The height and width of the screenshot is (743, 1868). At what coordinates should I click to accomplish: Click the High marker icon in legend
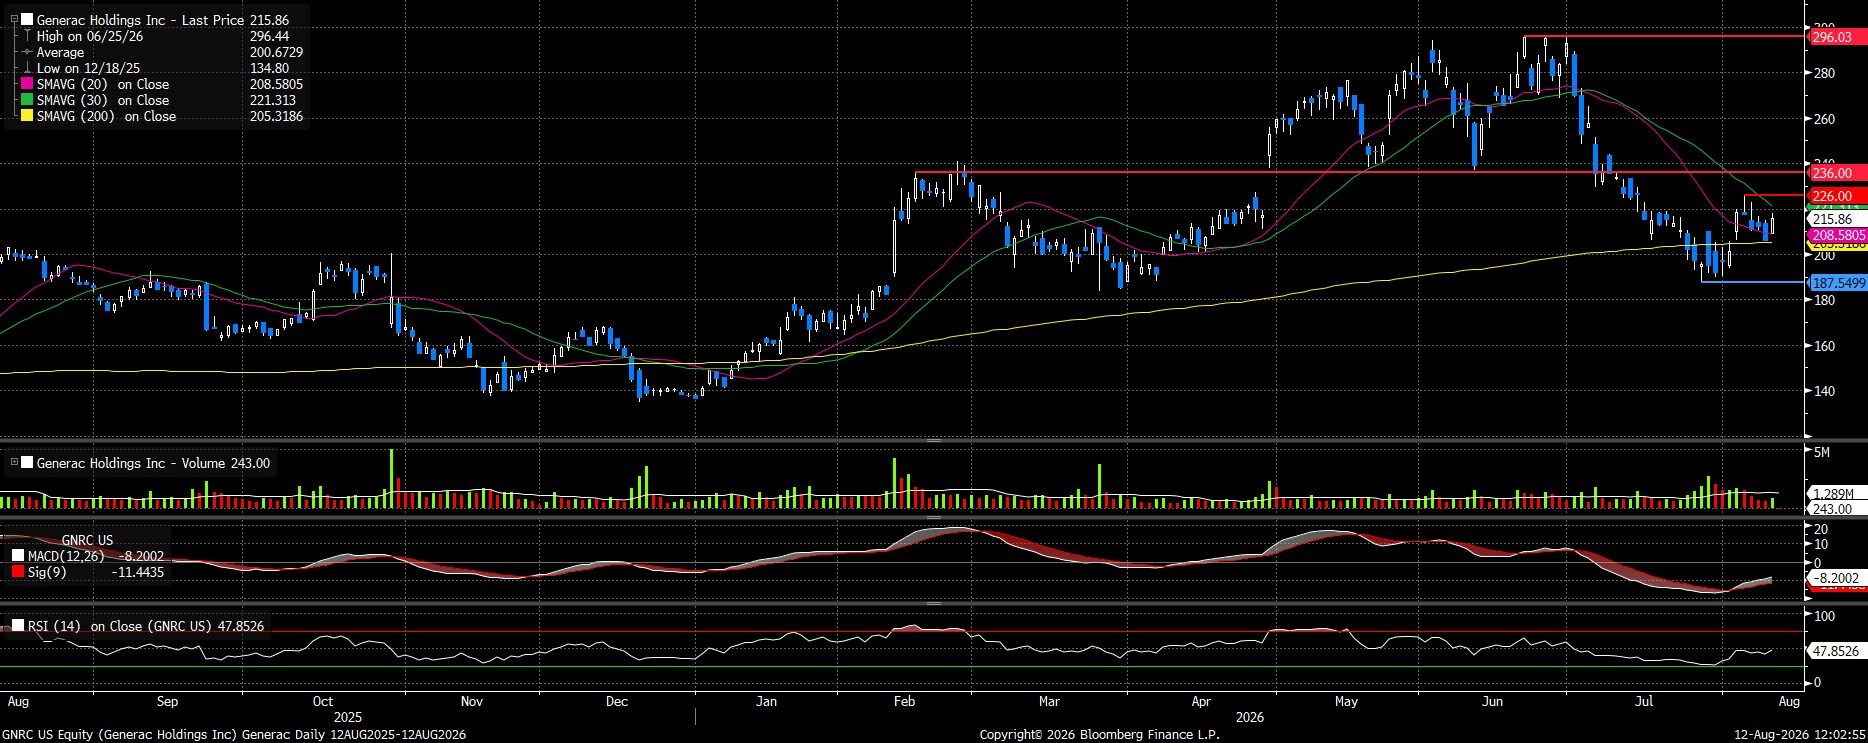point(27,36)
